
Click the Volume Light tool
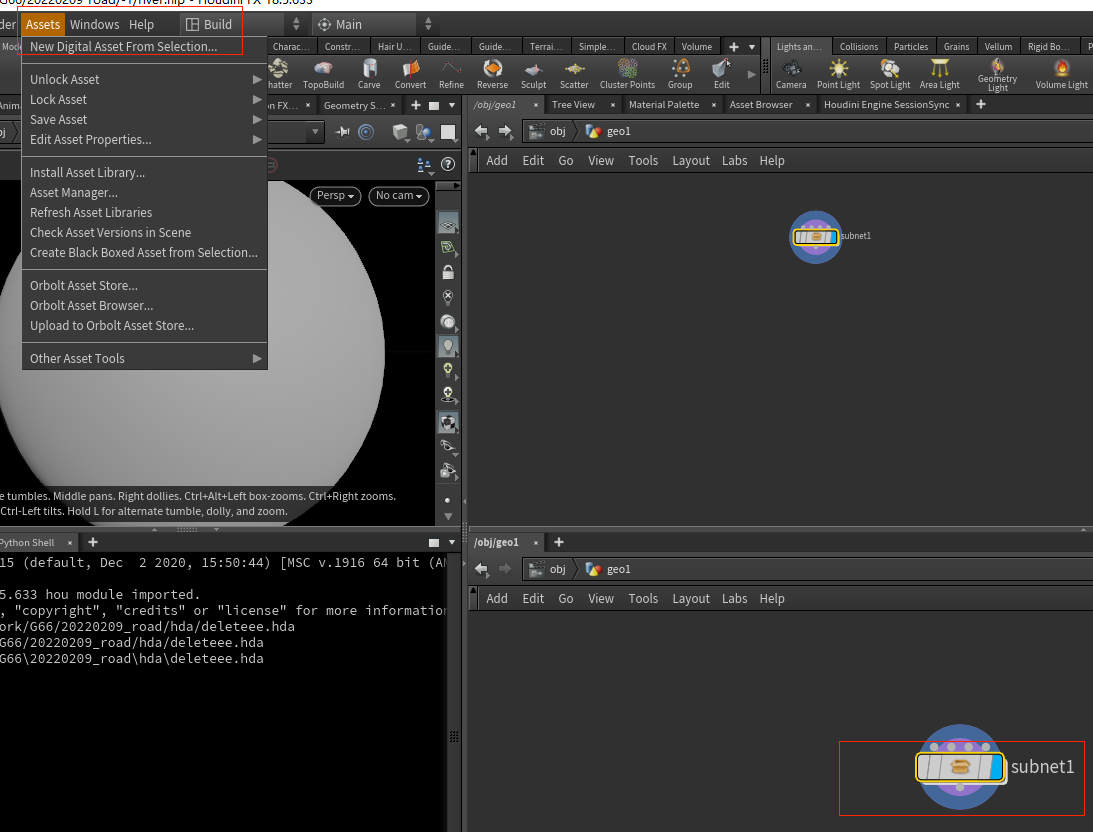(1061, 72)
